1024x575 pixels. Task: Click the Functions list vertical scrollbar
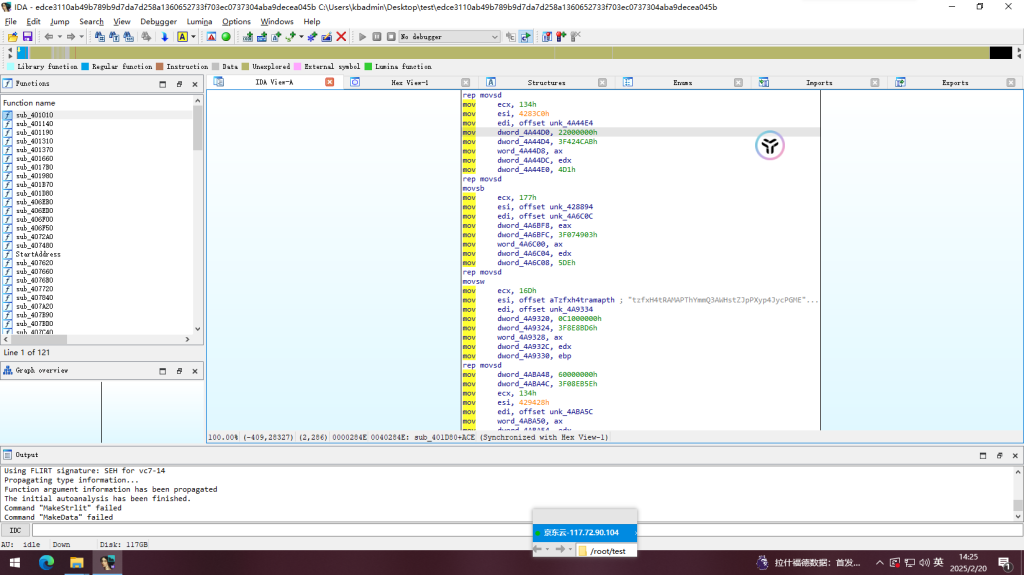pos(198,215)
